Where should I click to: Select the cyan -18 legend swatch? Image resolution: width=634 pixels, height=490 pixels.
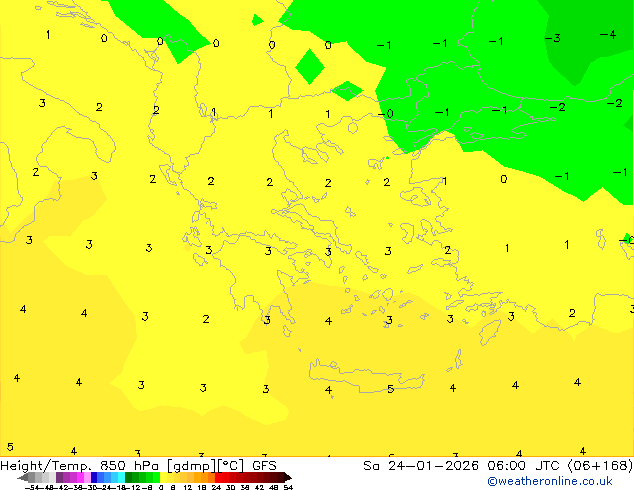coord(122,477)
